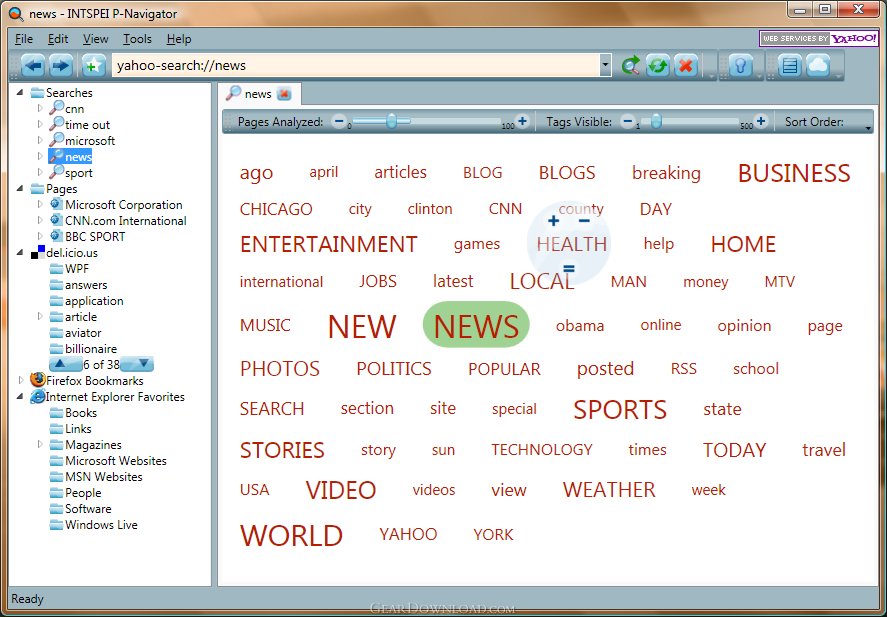Open the Tools menu
887x617 pixels.
[x=137, y=39]
